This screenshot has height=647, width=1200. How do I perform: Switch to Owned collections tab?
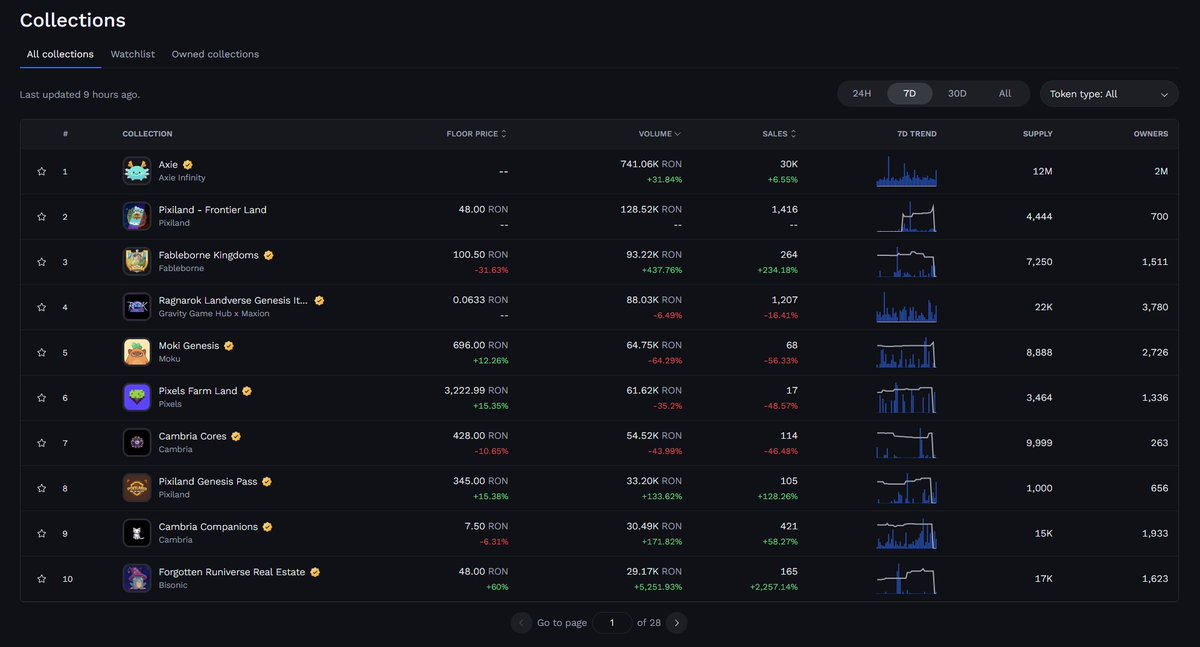pos(215,54)
